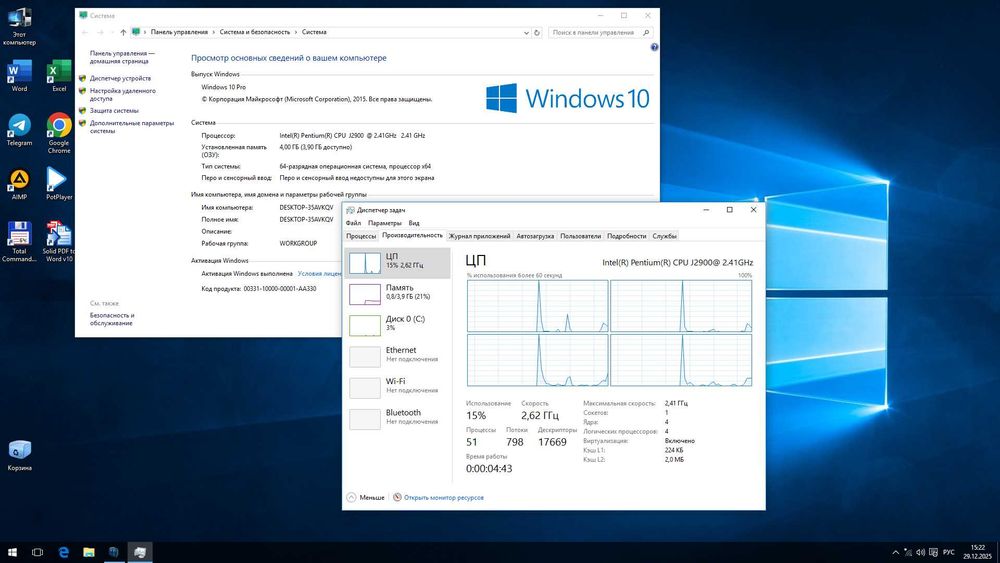Click the search magnifier icon in Система window
This screenshot has width=1000, height=563.
pos(646,33)
